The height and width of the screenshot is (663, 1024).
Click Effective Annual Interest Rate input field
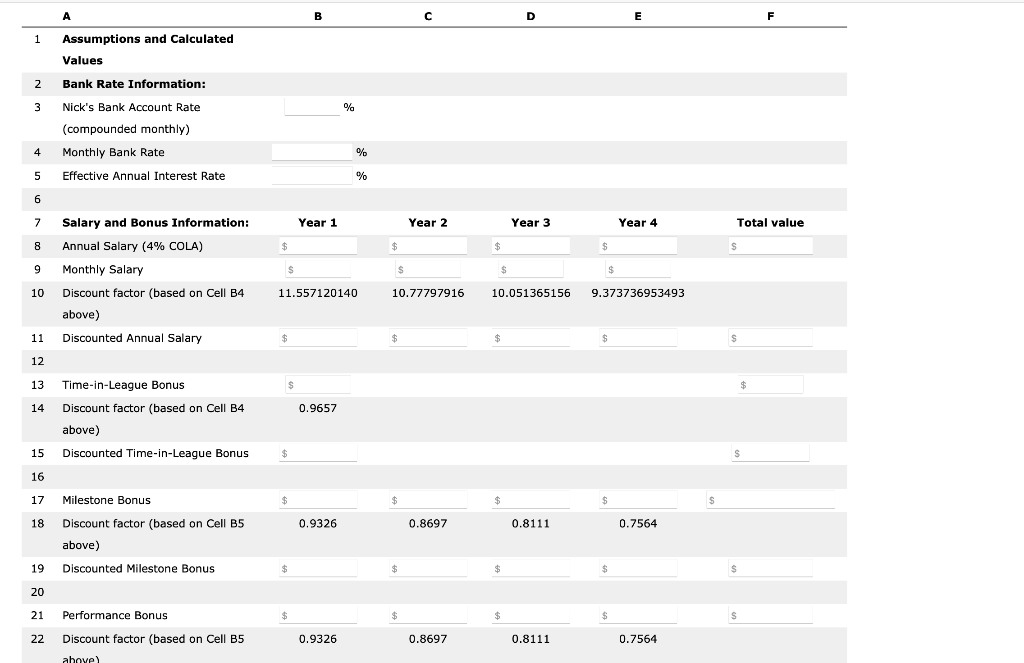point(312,176)
